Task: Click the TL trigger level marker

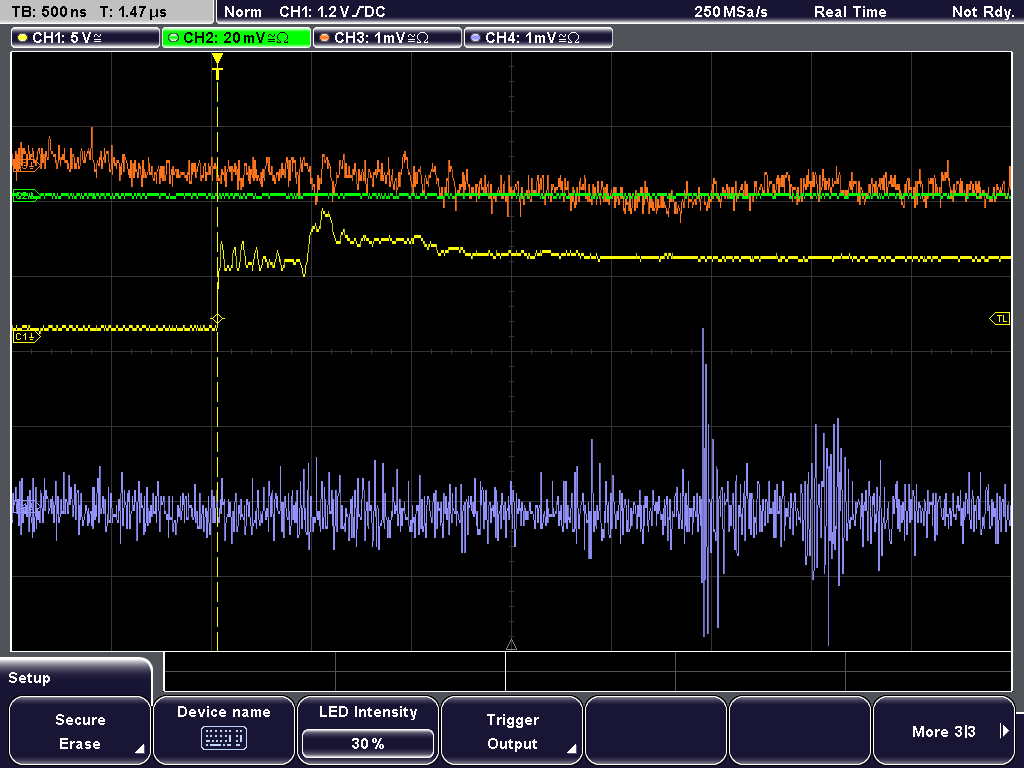Action: [x=1000, y=319]
